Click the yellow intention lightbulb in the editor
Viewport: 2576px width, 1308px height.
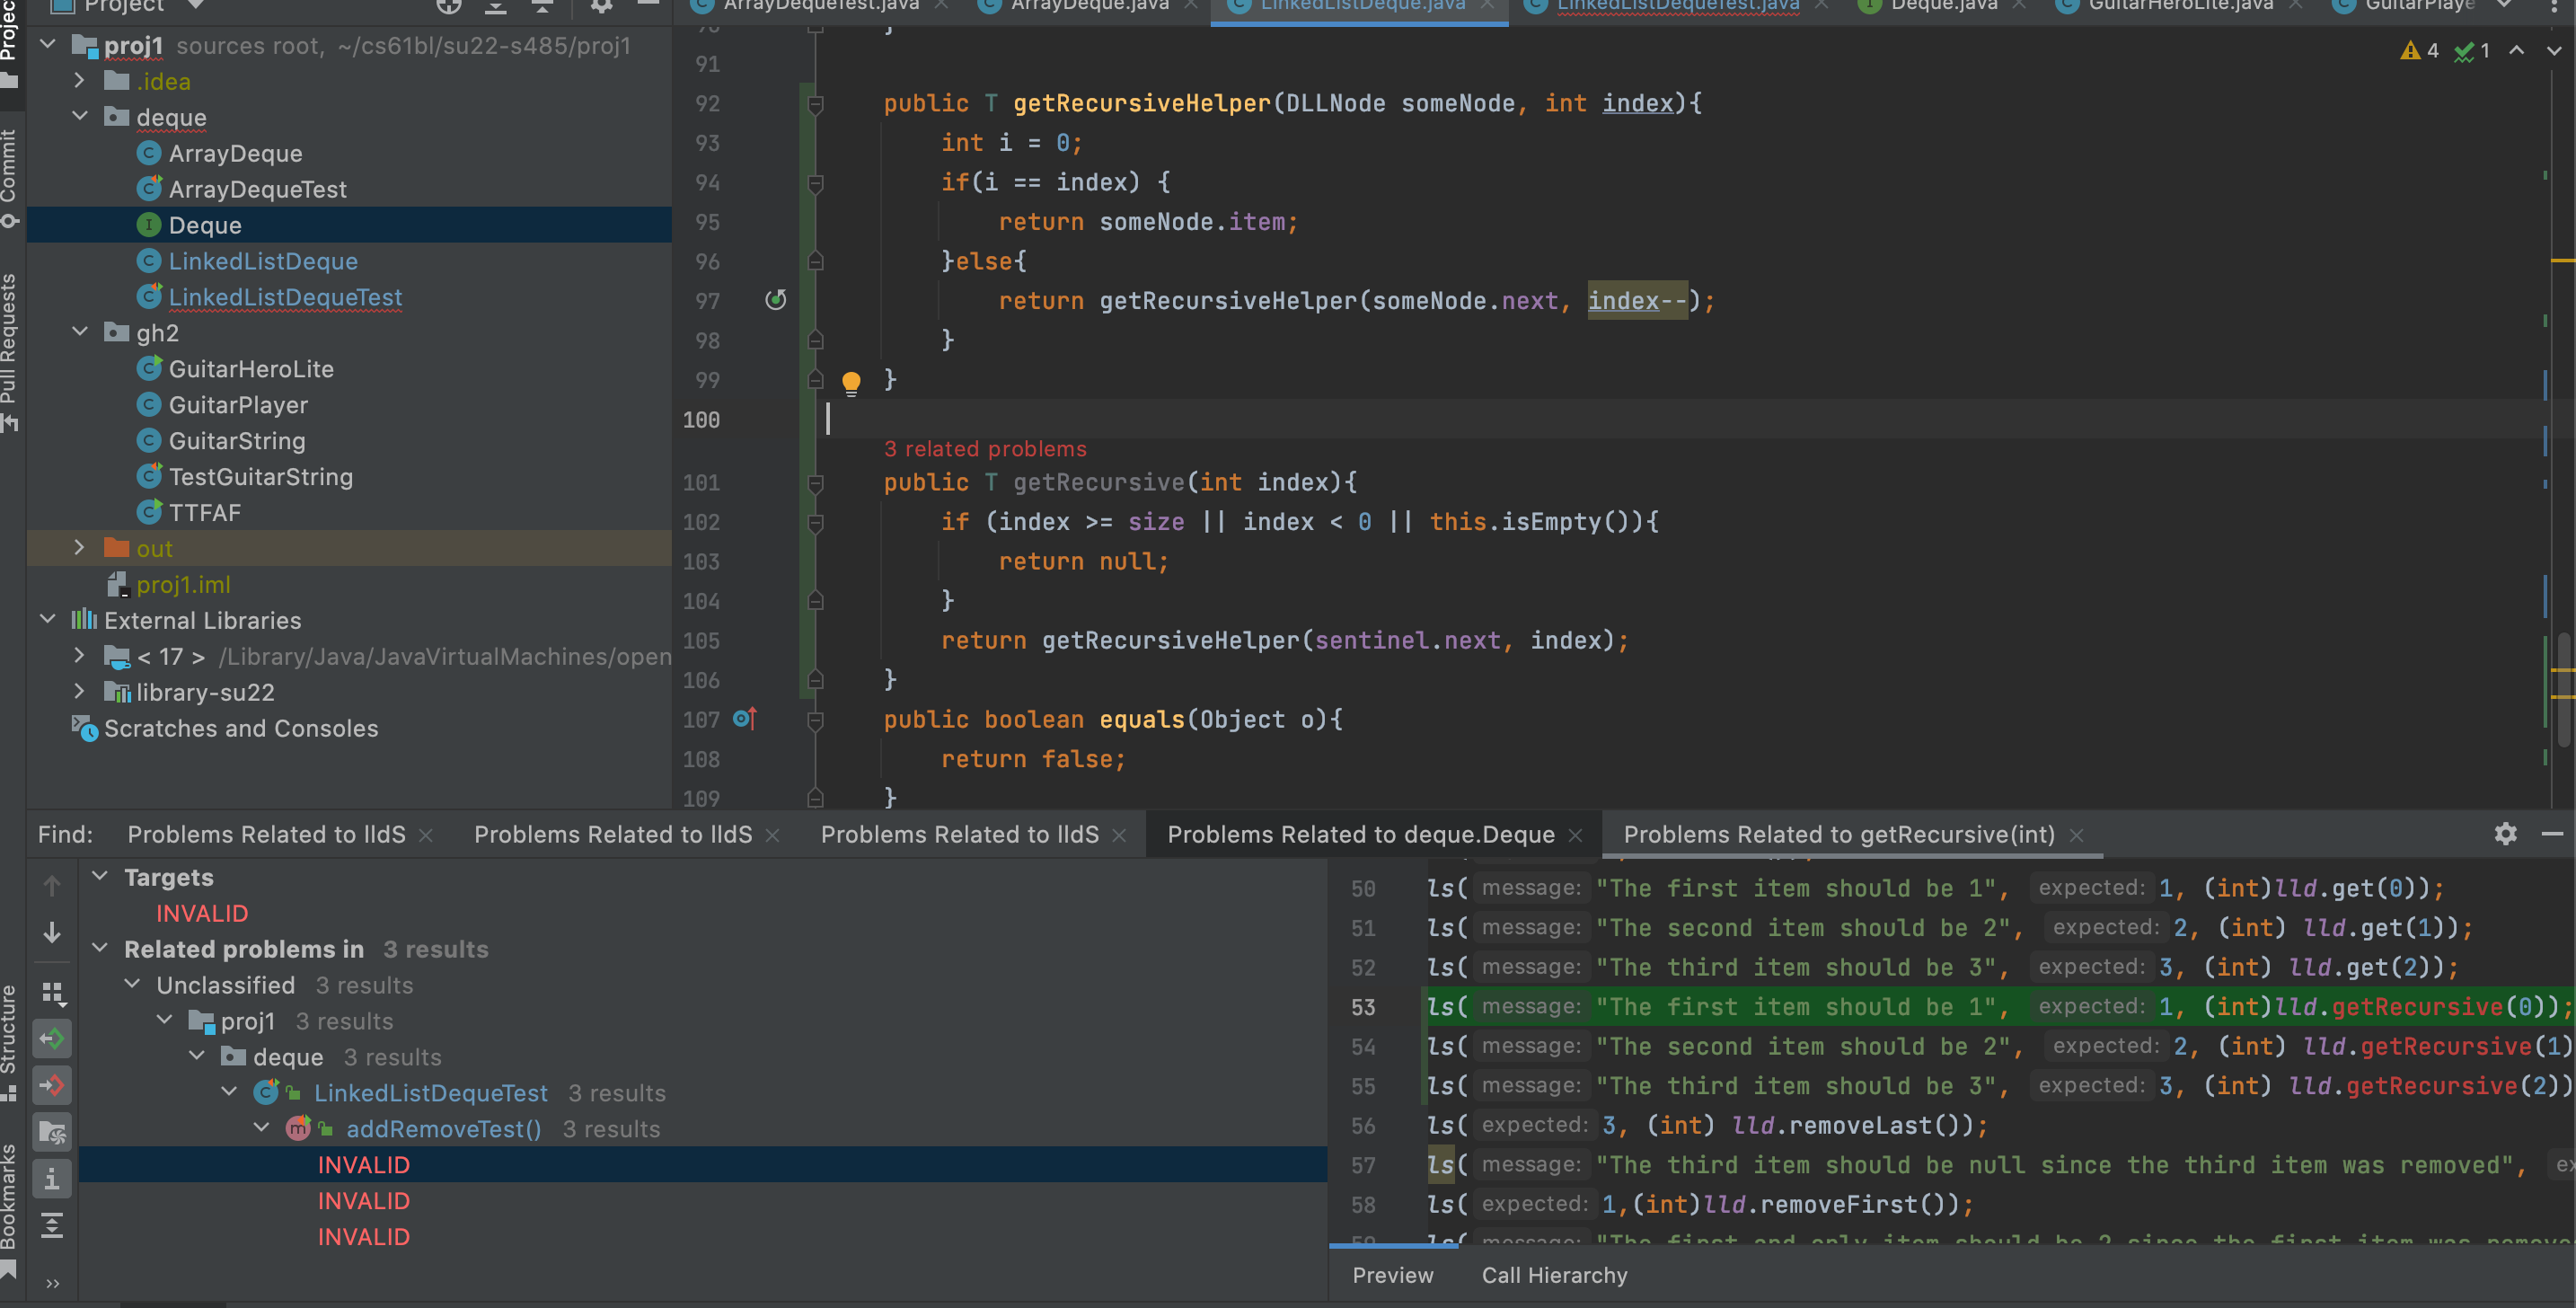point(851,382)
